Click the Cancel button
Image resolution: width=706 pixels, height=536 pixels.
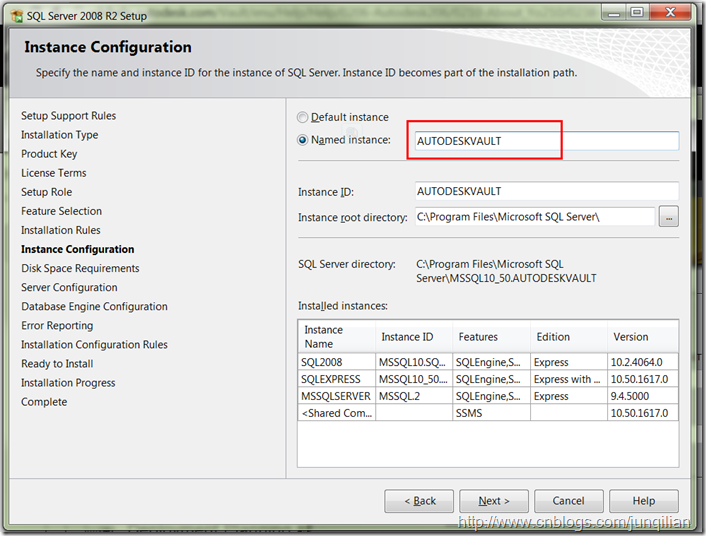569,501
